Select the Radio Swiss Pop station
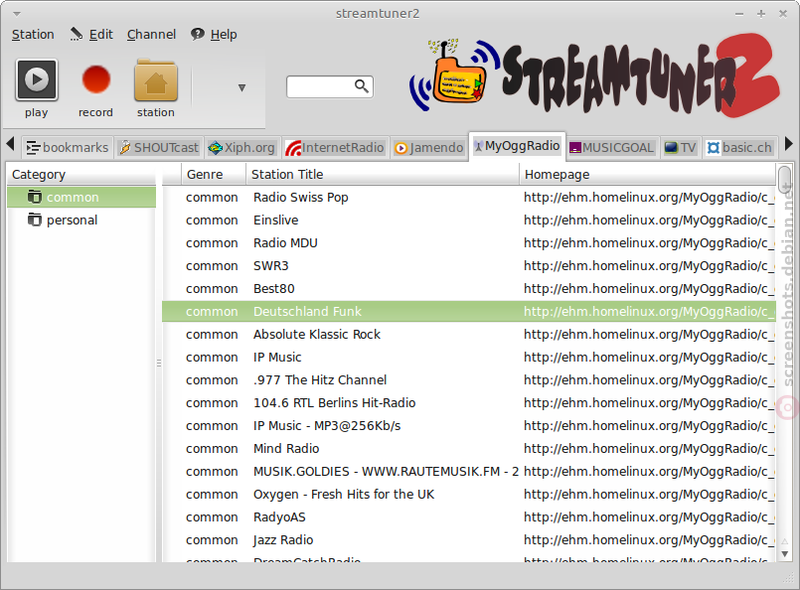This screenshot has width=800, height=590. (x=469, y=197)
